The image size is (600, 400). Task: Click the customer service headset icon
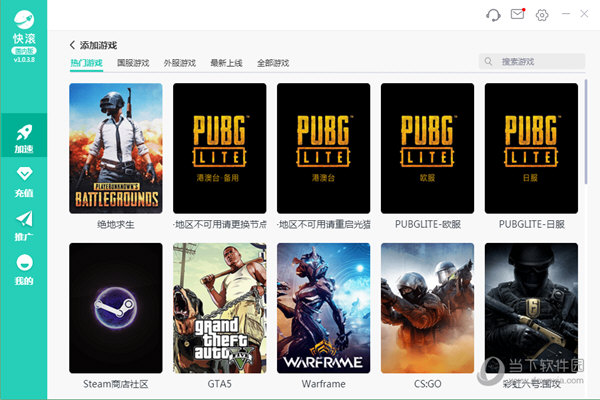tap(492, 14)
